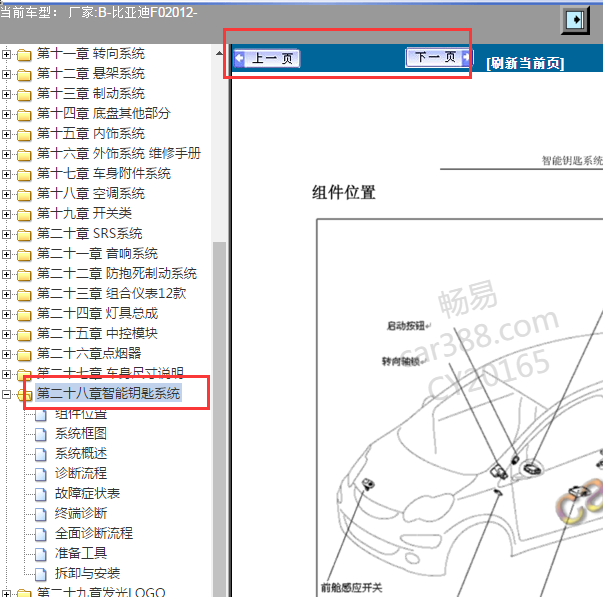The height and width of the screenshot is (597, 603).
Task: Open the 拆卸与安装 page
Action: click(x=87, y=573)
